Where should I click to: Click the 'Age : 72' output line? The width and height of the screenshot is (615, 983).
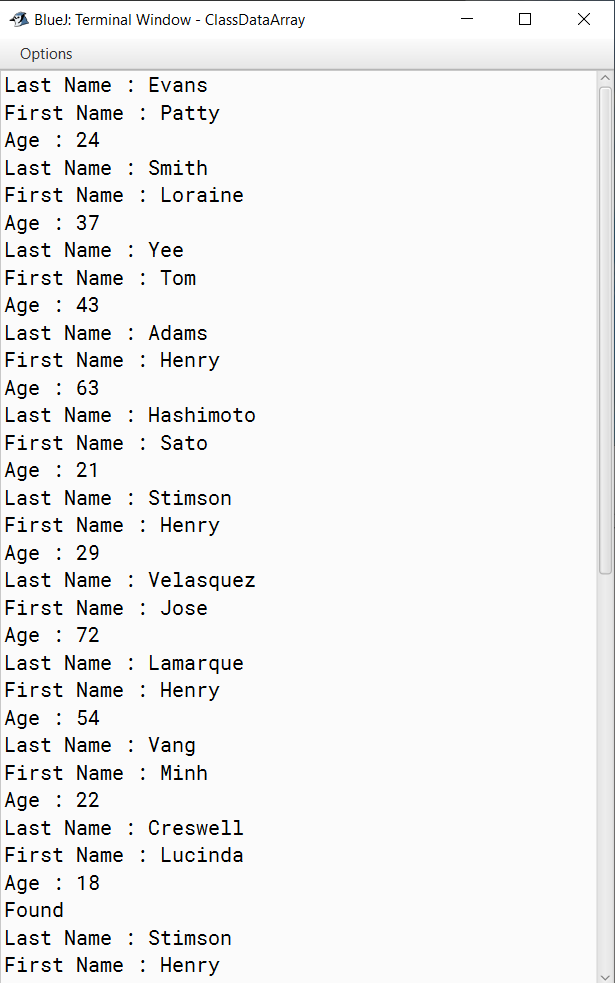tap(52, 636)
